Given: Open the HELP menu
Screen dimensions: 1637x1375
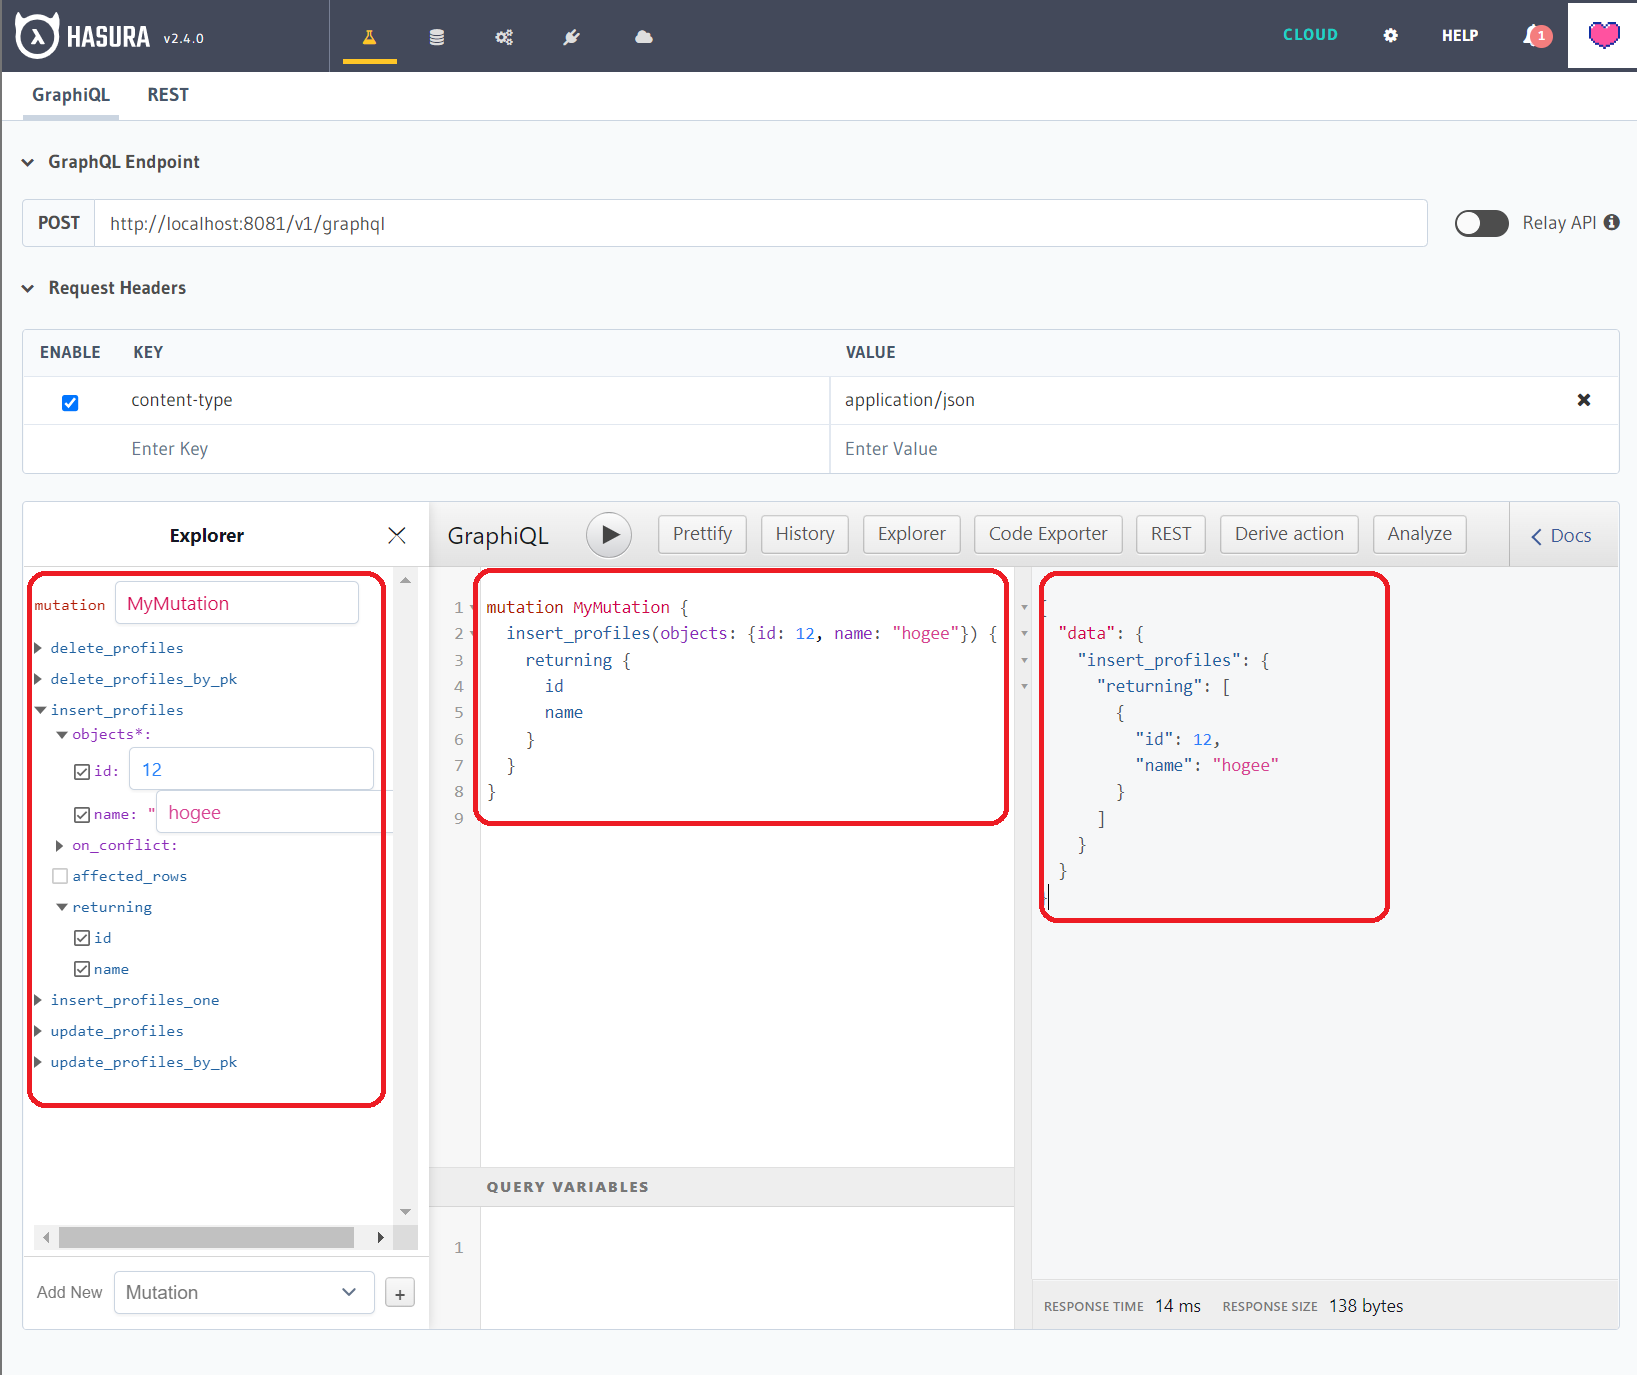Looking at the screenshot, I should pyautogui.click(x=1460, y=36).
